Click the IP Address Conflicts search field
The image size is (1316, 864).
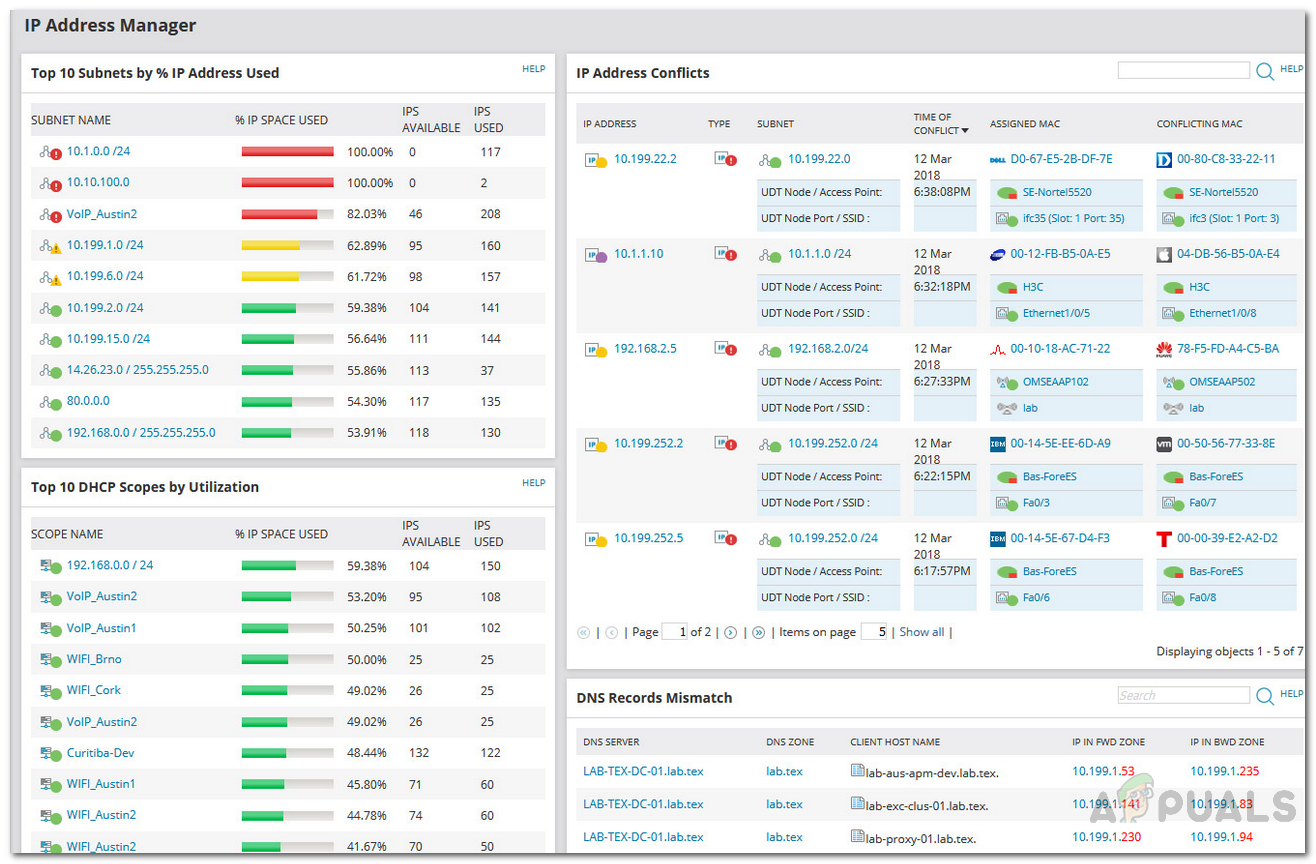pyautogui.click(x=1183, y=71)
